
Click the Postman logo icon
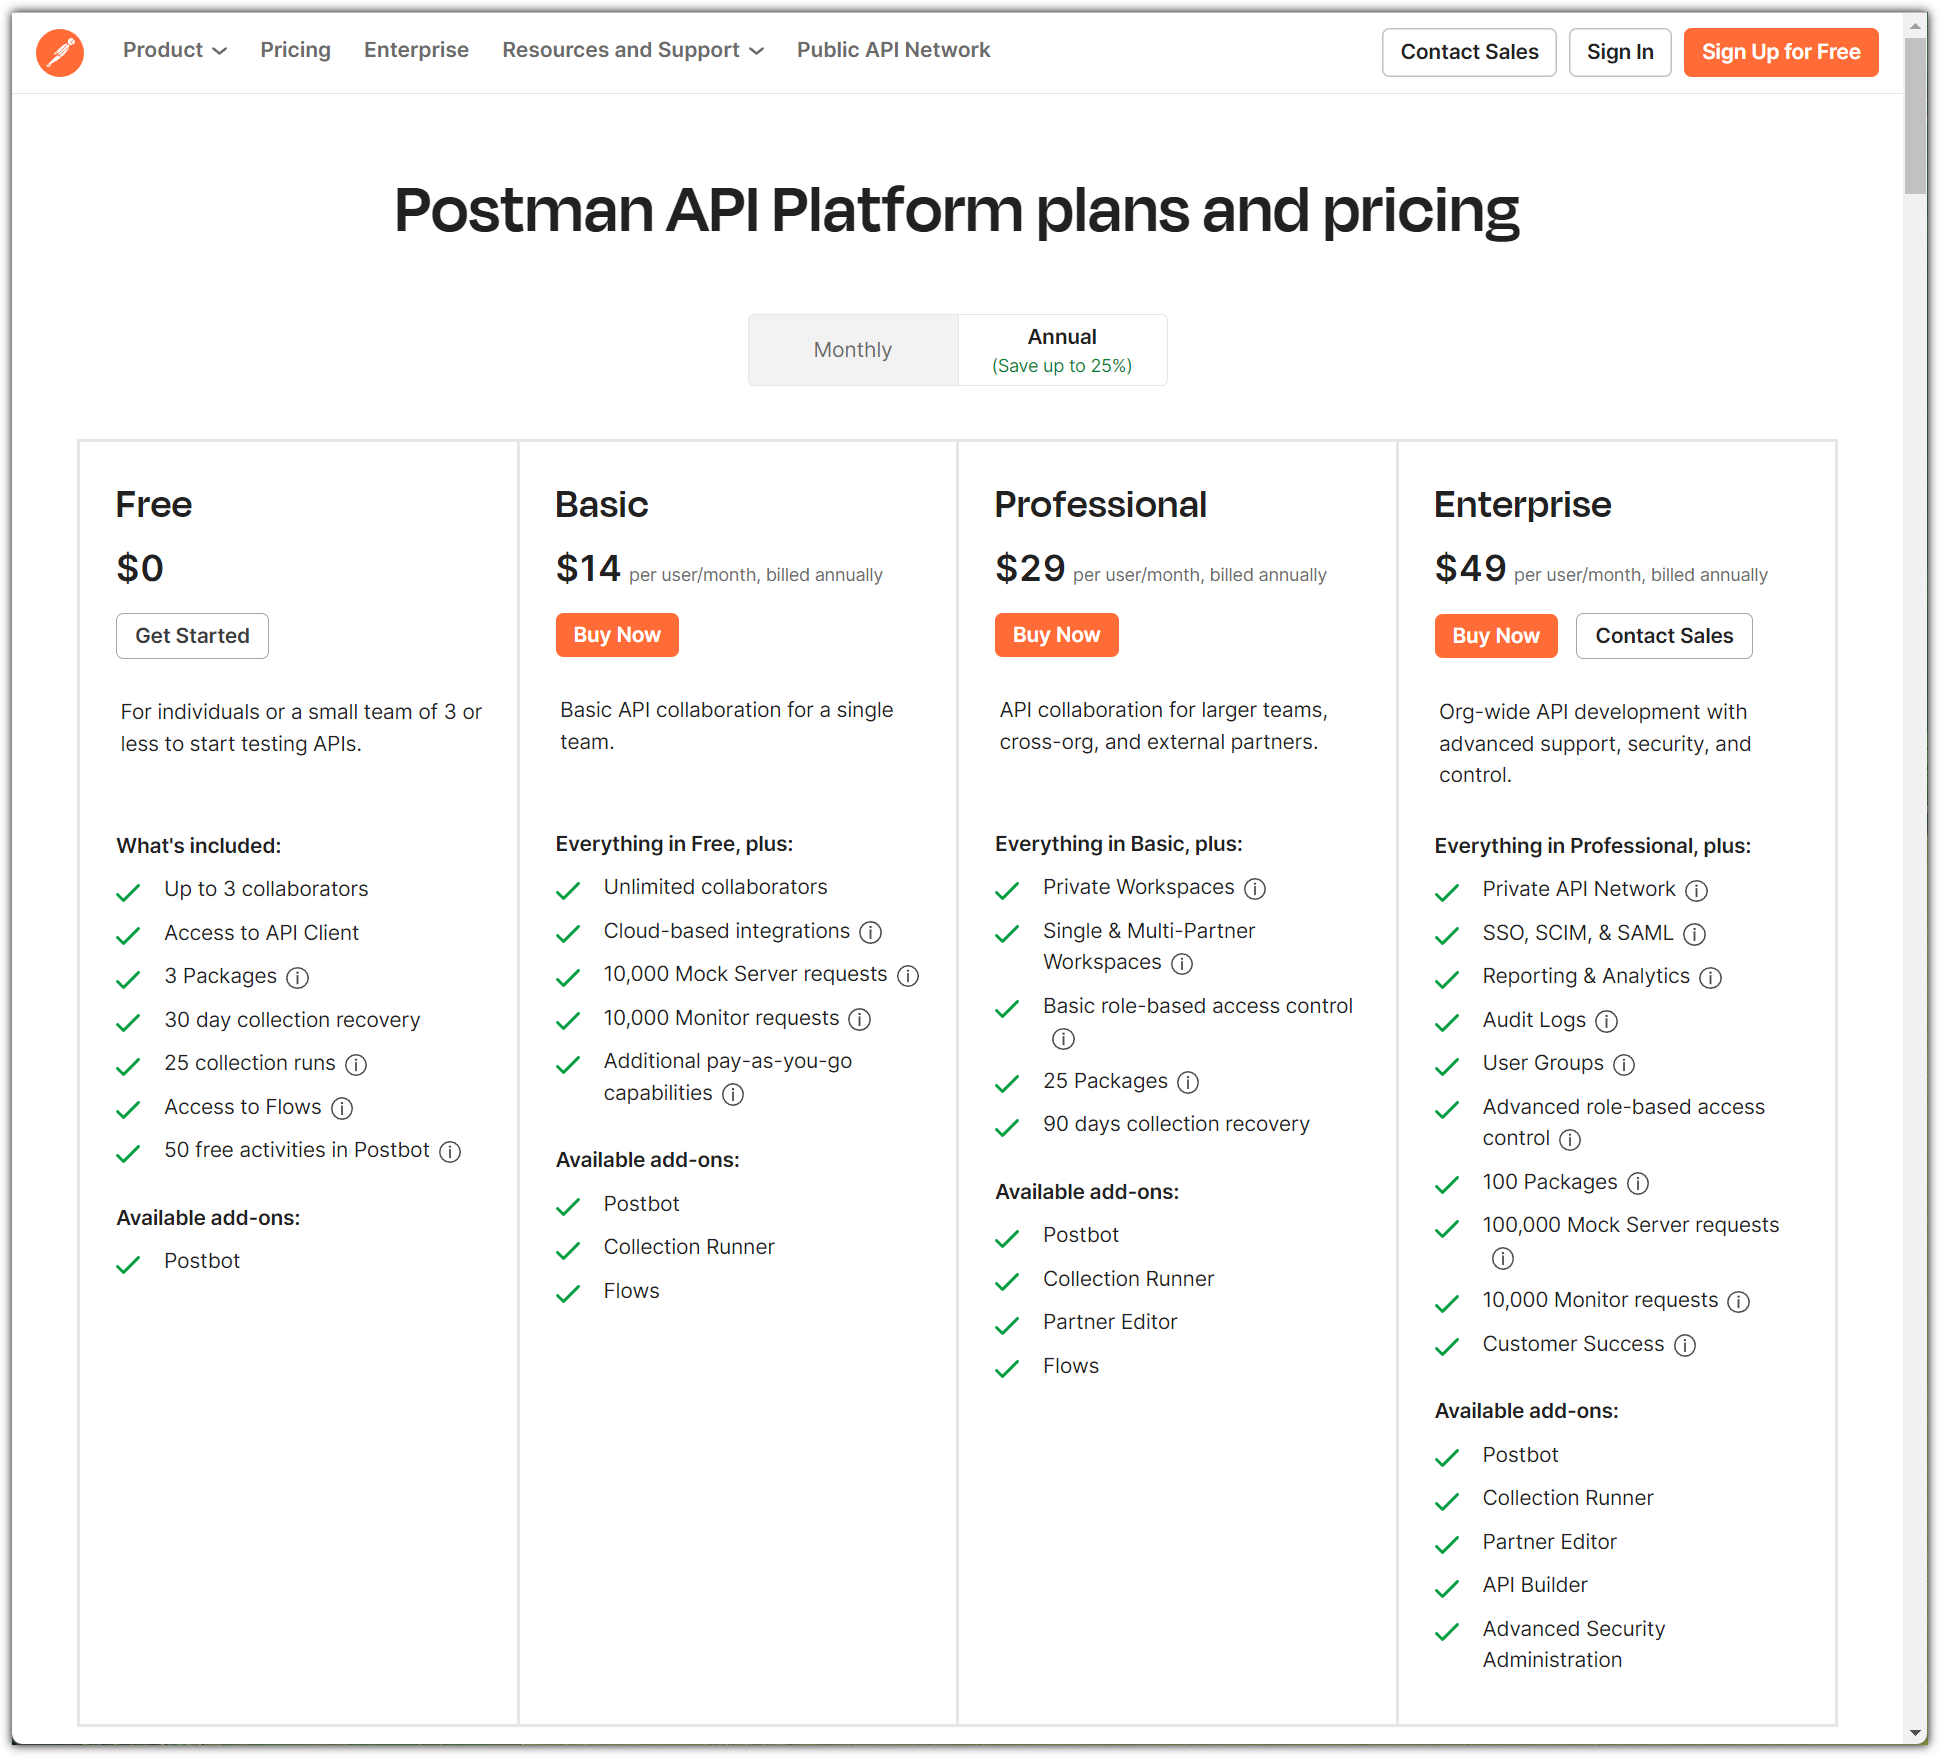point(60,52)
